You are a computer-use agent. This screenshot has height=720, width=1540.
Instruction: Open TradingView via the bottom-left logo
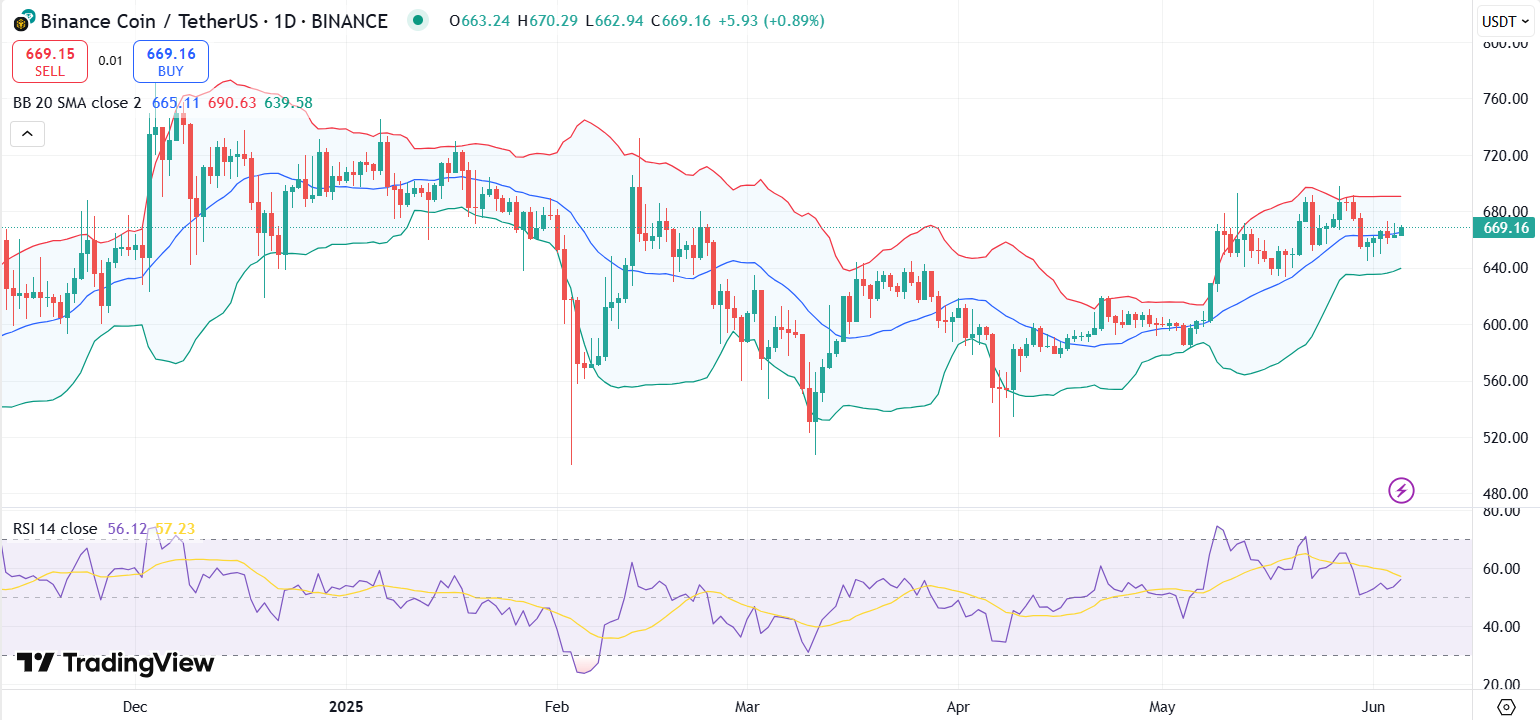pos(113,663)
